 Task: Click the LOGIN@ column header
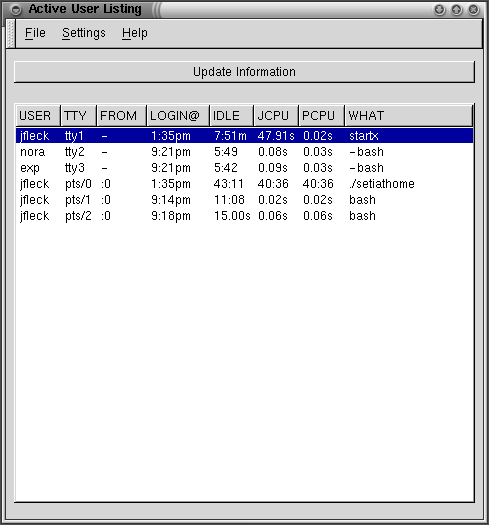click(178, 116)
